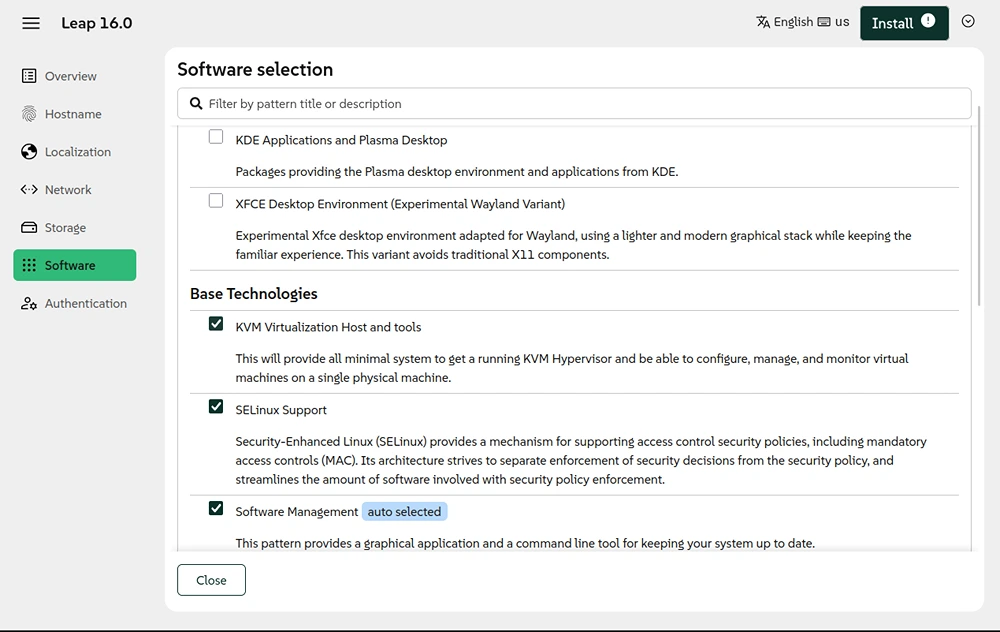Uncheck KVM Virtualization Host and tools
The image size is (1000, 632).
tap(216, 324)
